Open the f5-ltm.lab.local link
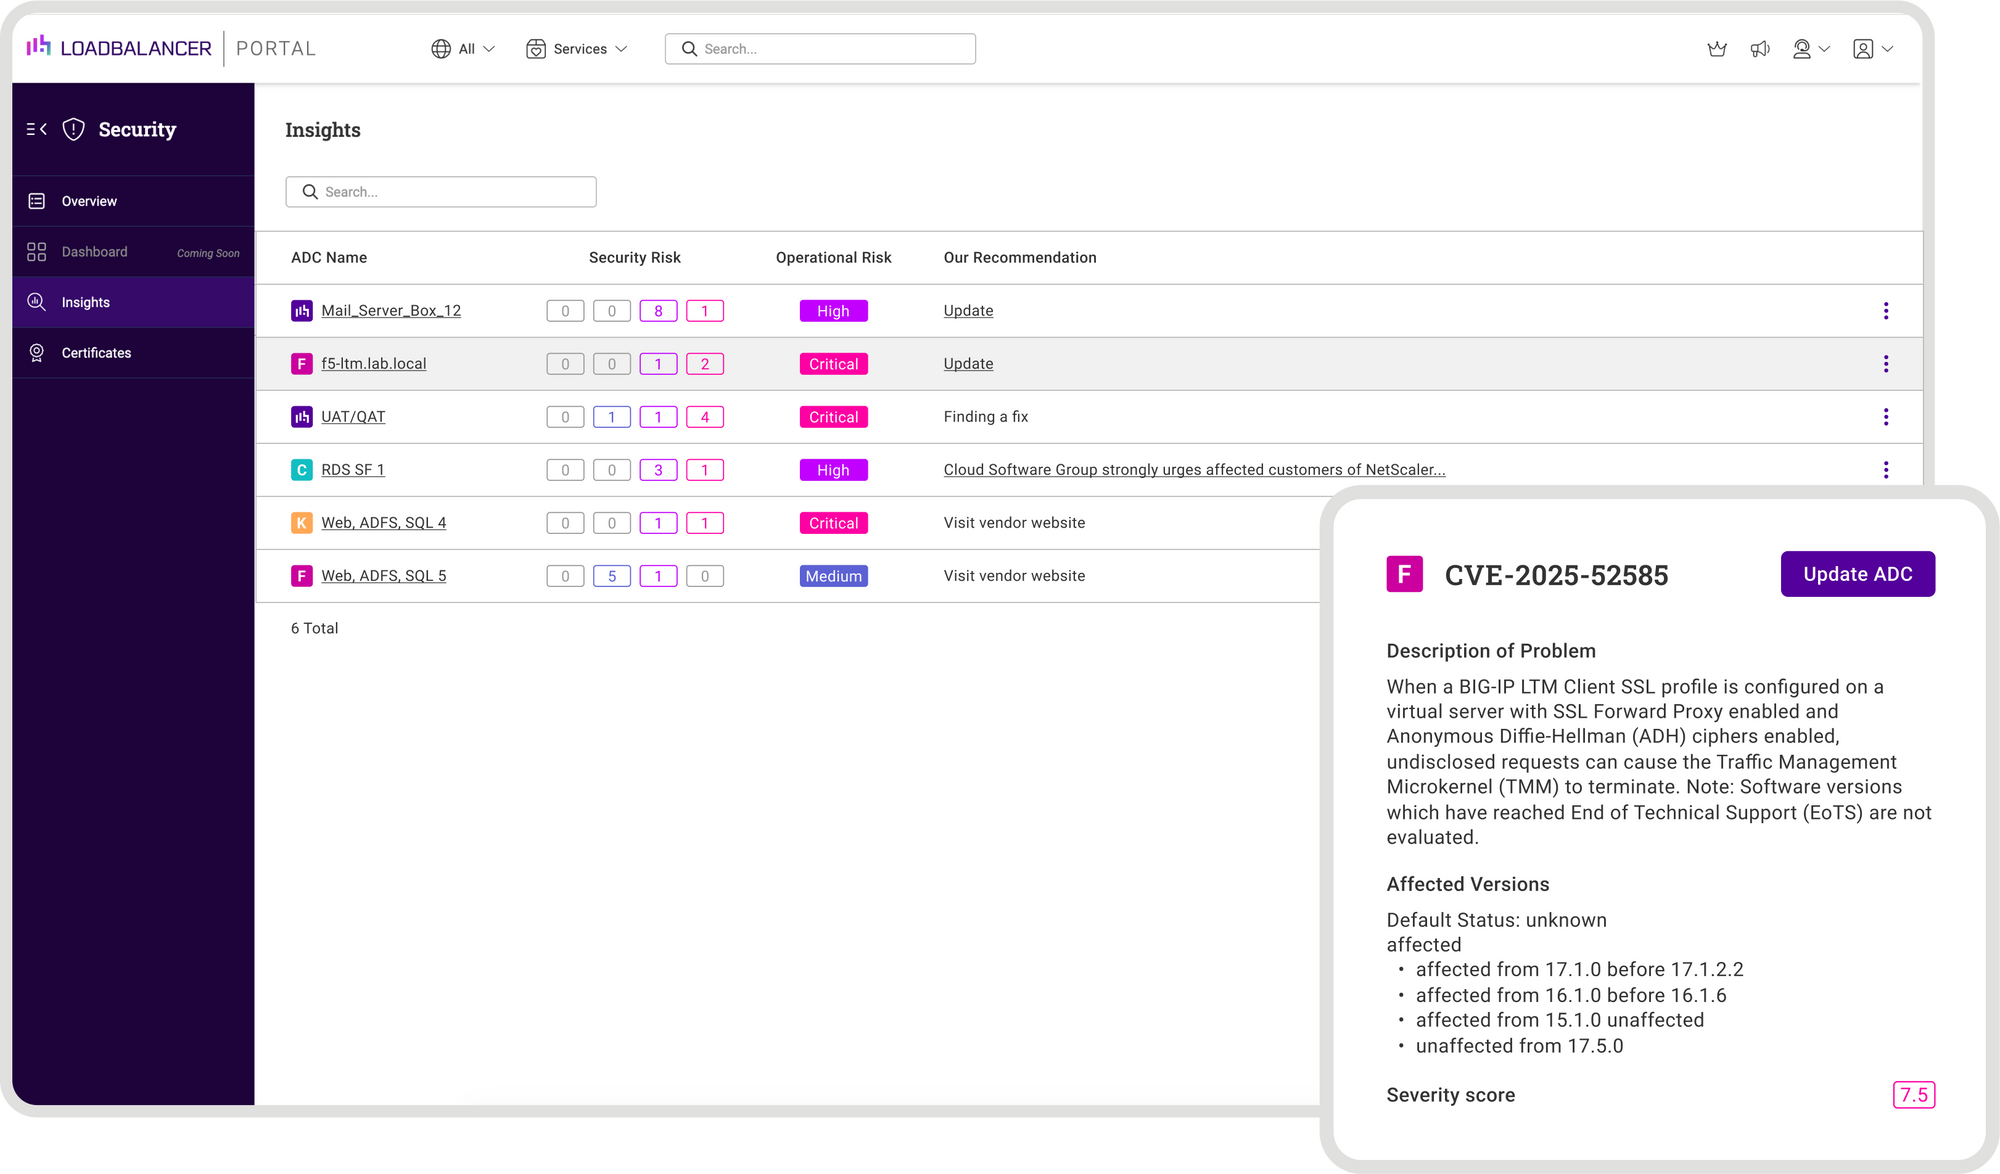Viewport: 2000px width, 1174px height. click(374, 364)
